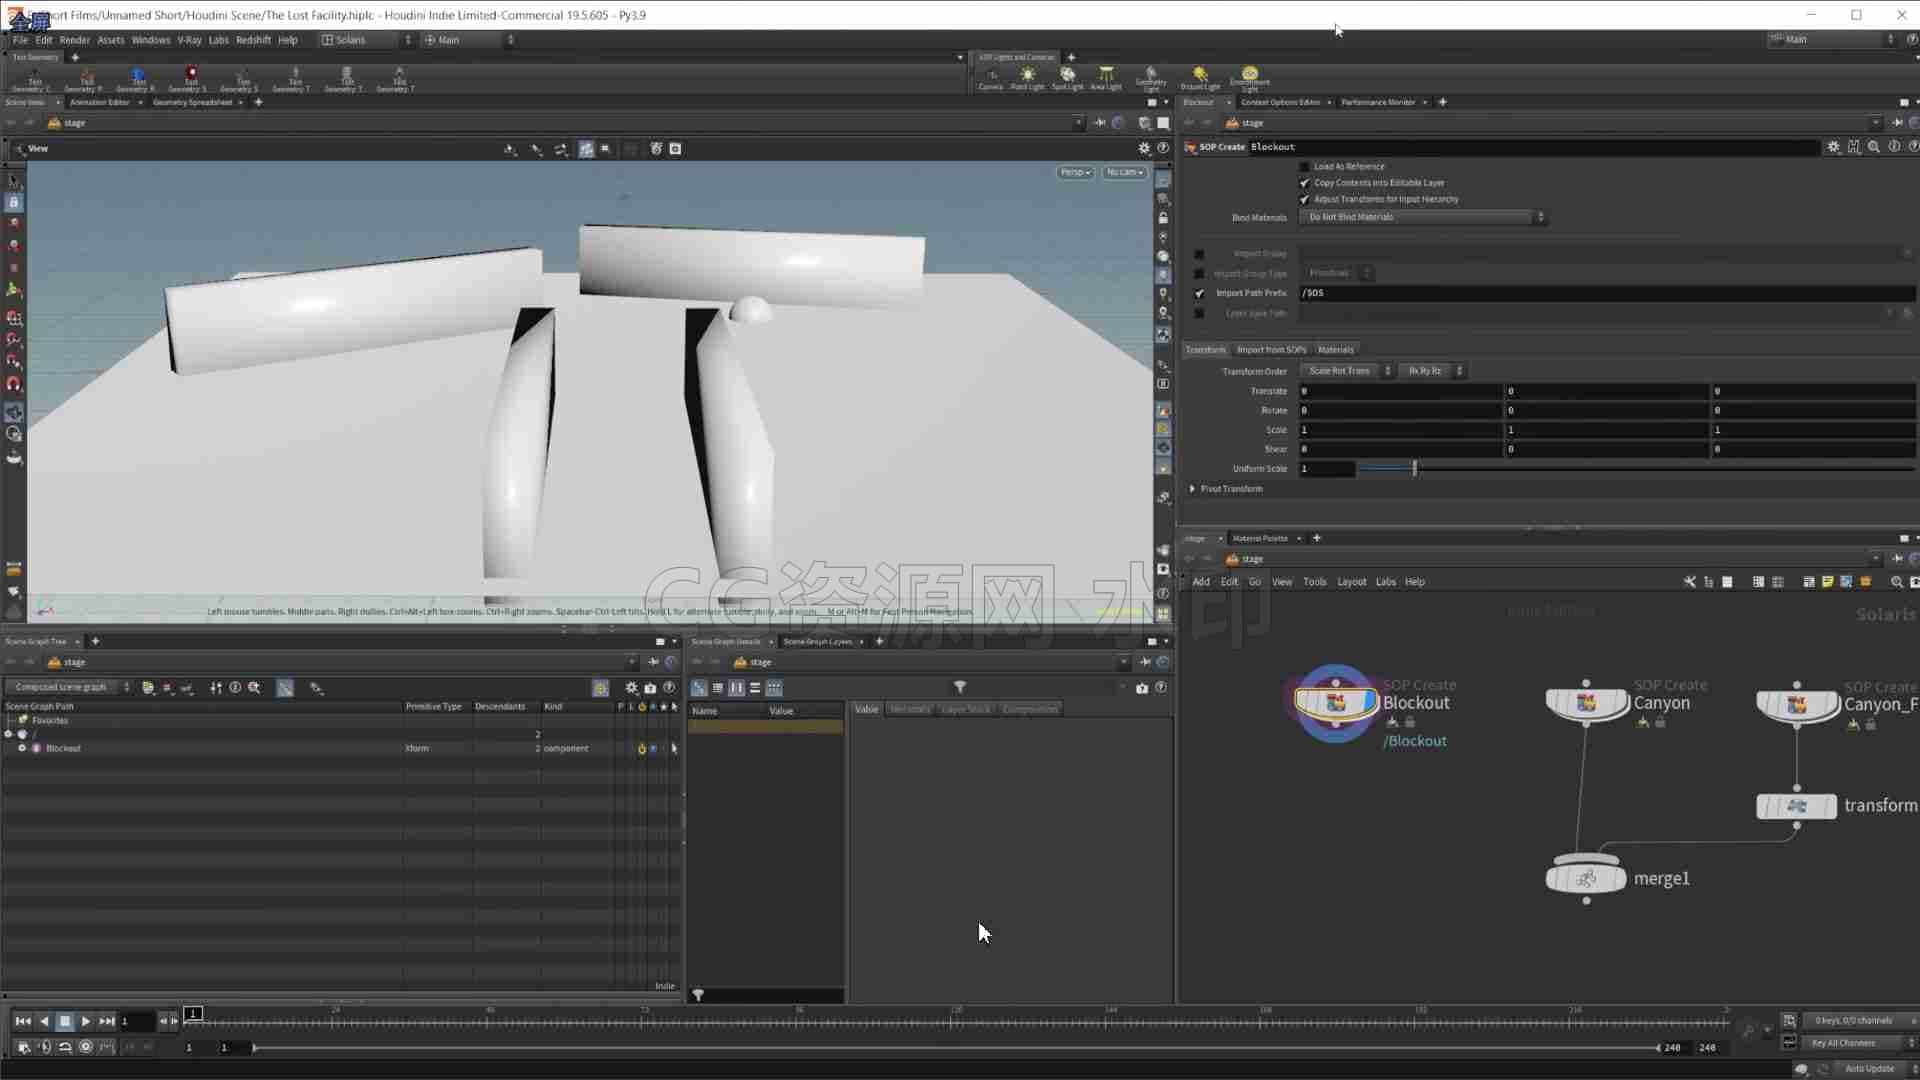
Task: Uncheck Adjust Transforms for Input Hierarchy
Action: click(1304, 199)
